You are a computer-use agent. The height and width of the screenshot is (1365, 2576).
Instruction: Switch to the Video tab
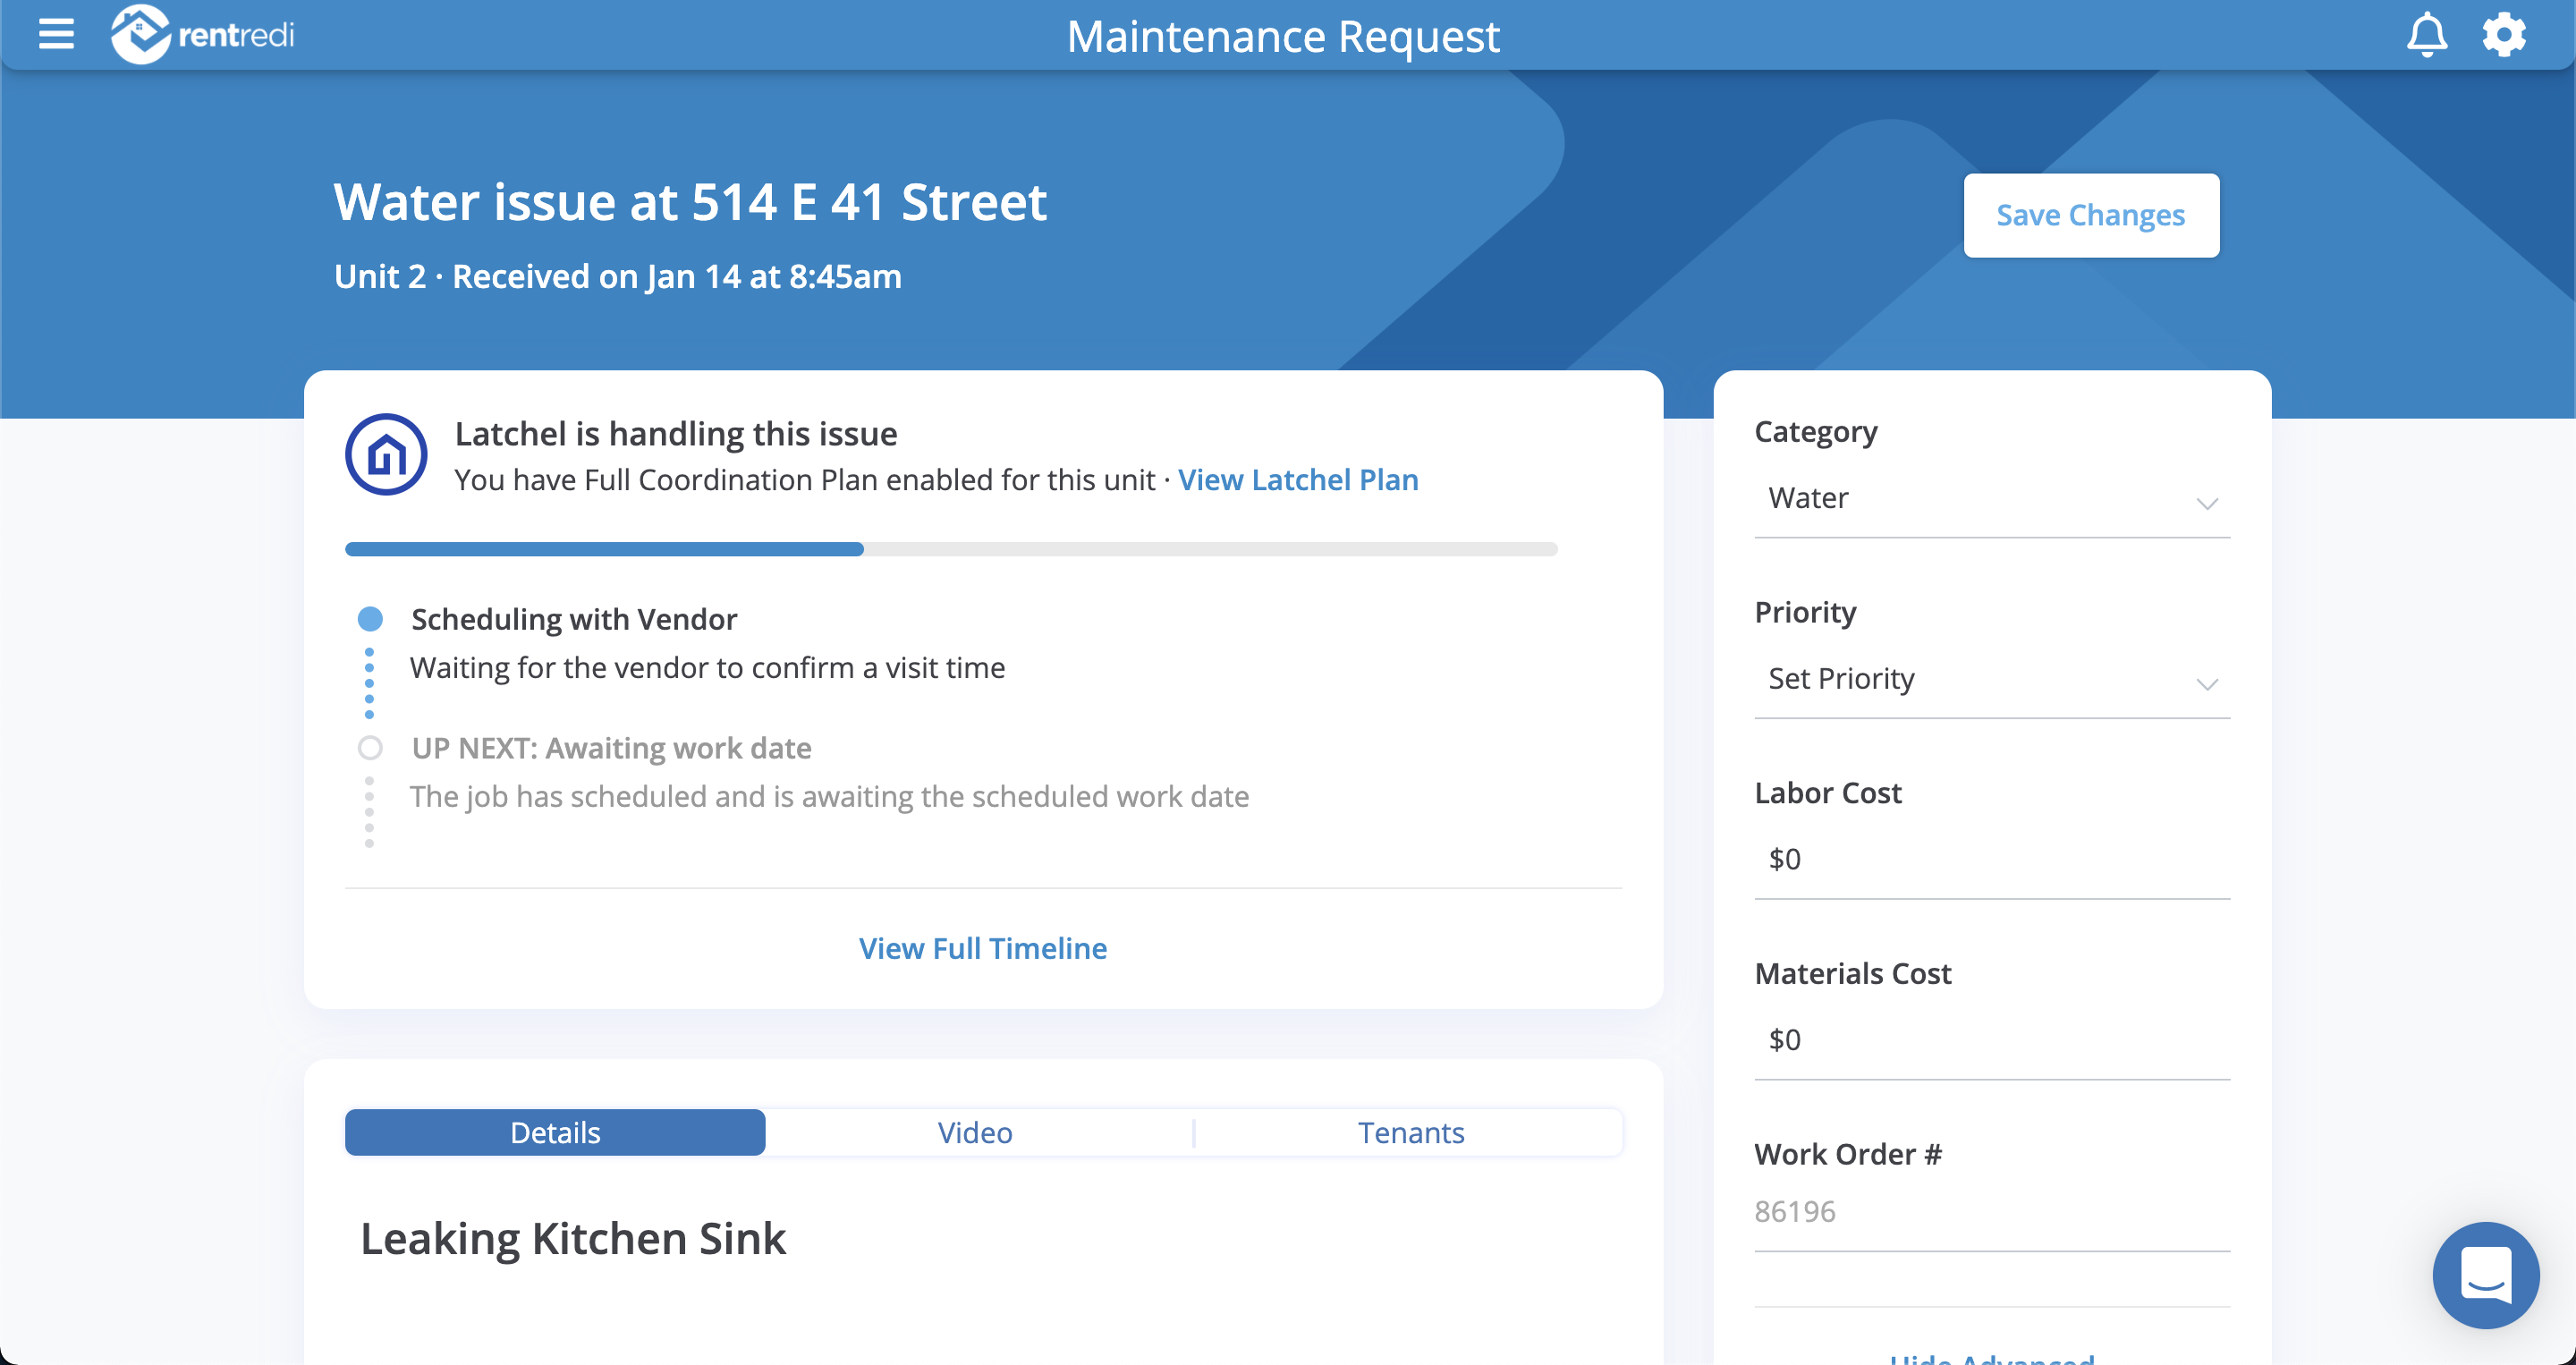point(975,1132)
